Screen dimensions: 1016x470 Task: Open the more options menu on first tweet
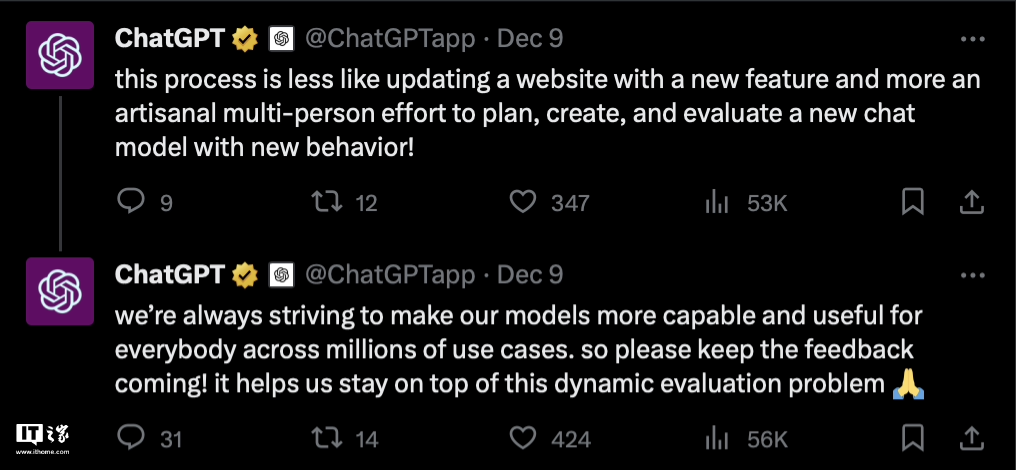click(972, 39)
